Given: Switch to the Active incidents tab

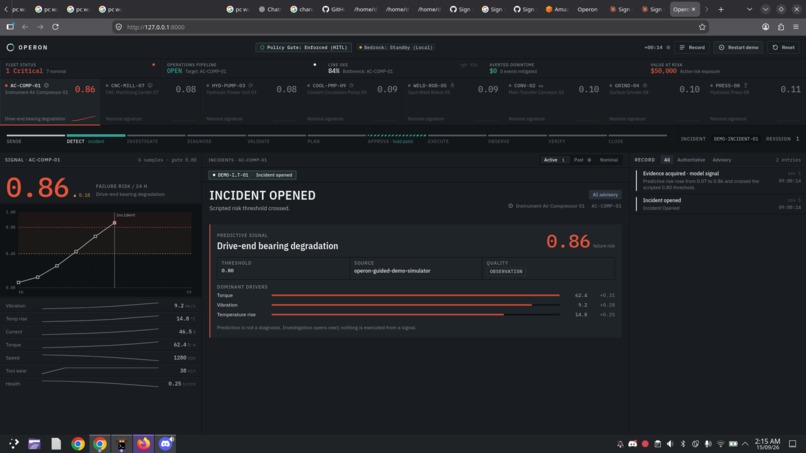Looking at the screenshot, I should [x=554, y=160].
